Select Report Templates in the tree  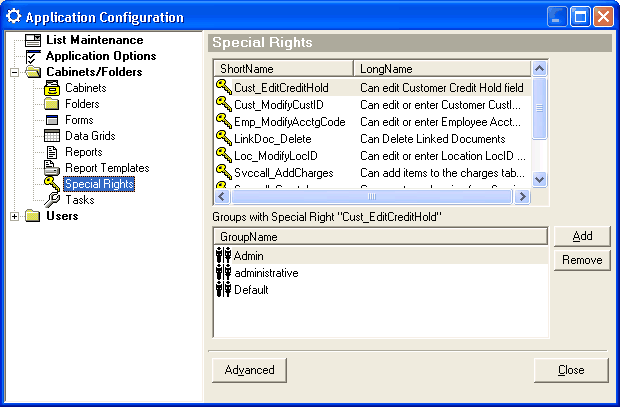[107, 168]
